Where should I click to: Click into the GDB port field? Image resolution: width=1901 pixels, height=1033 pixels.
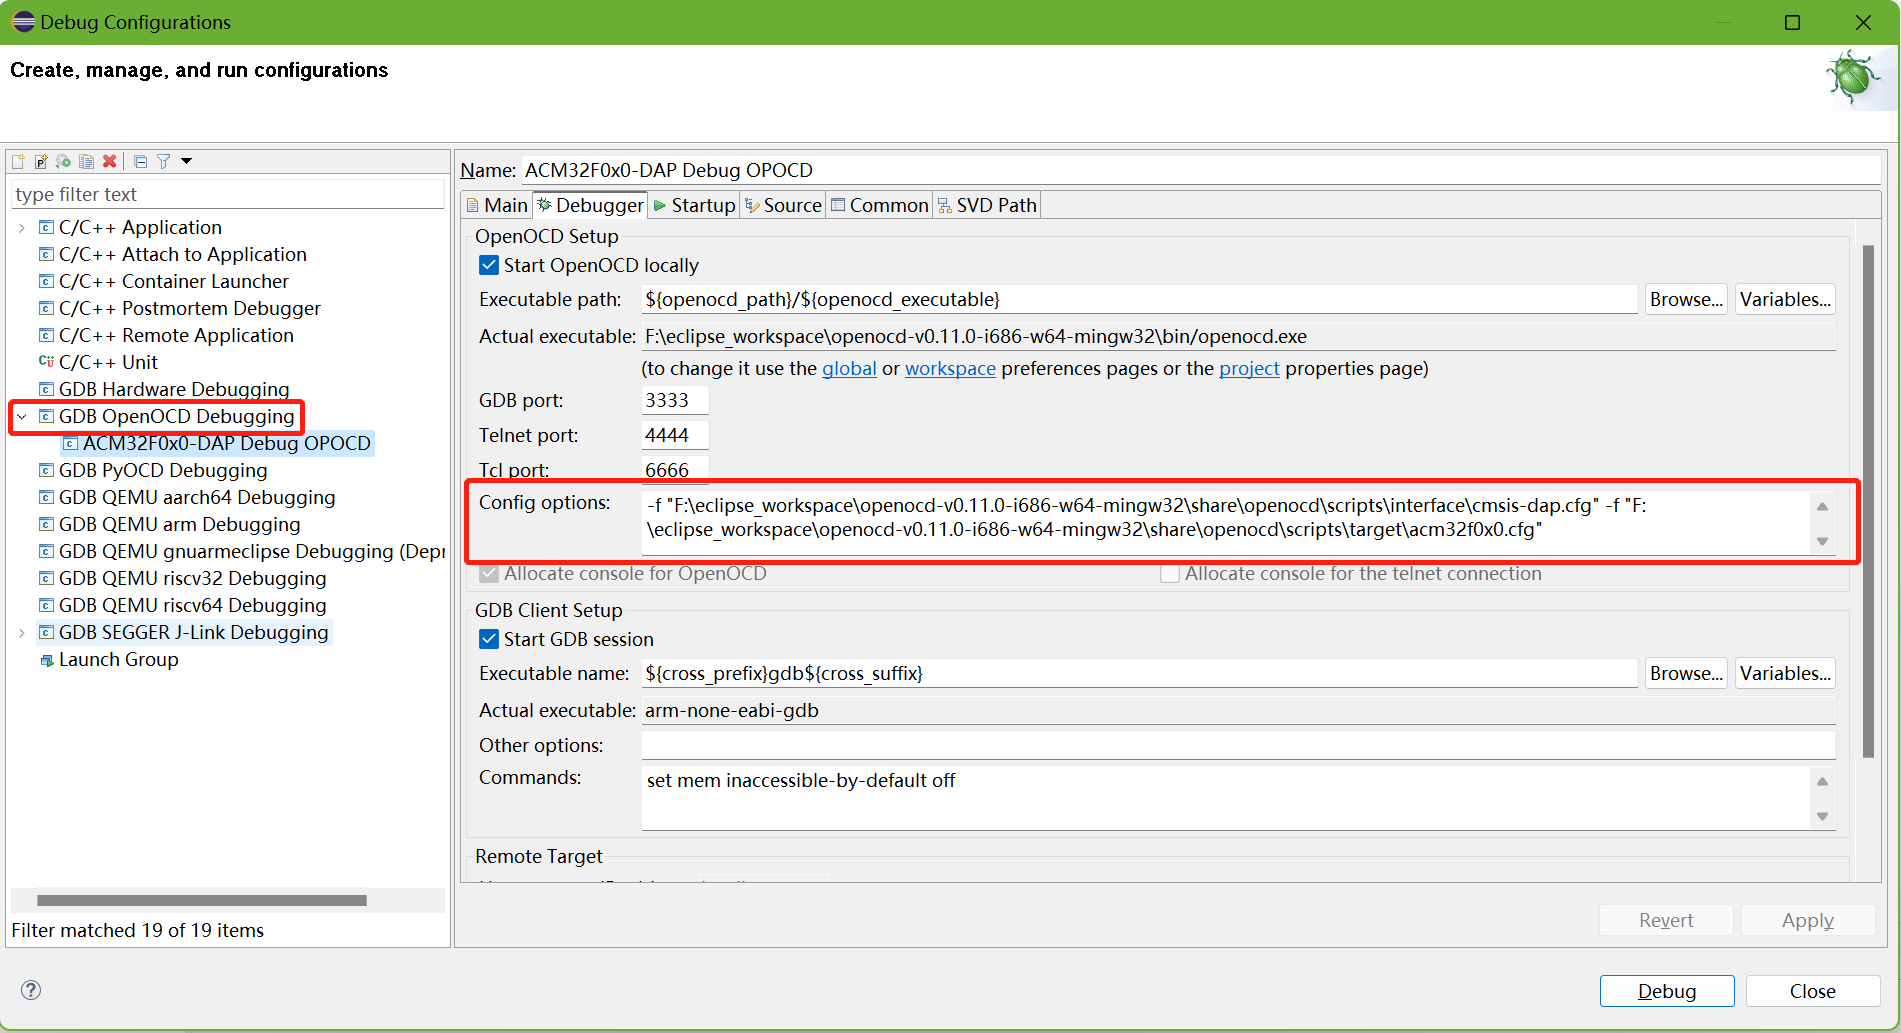click(x=674, y=400)
